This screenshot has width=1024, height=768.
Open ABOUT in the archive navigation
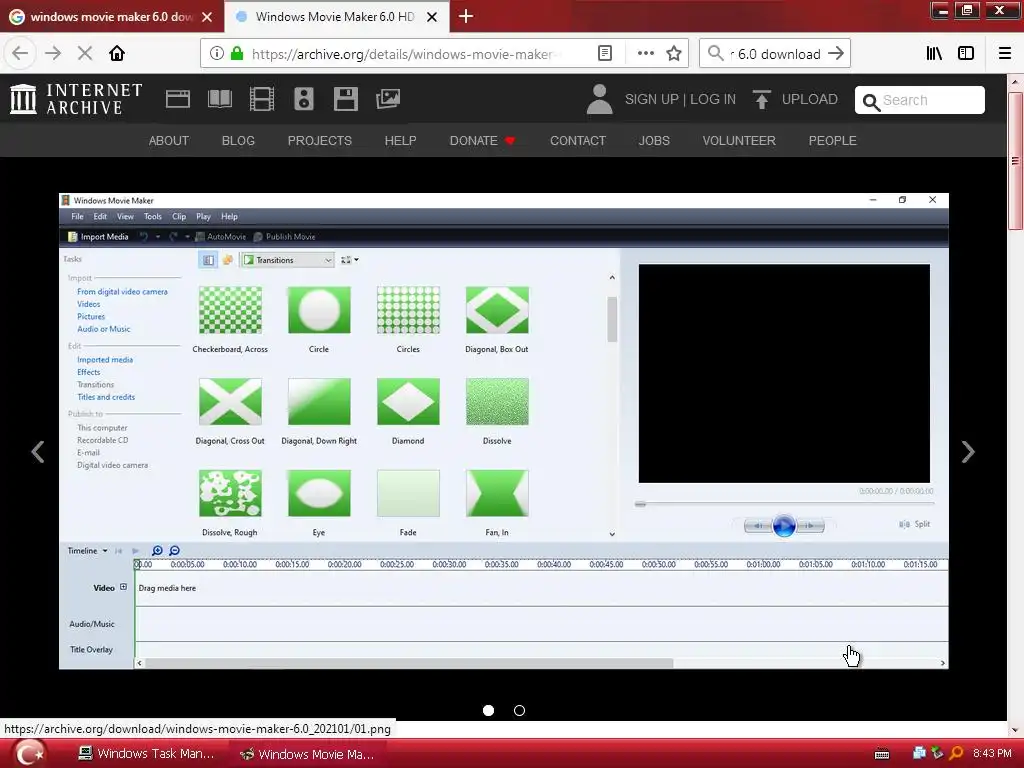click(x=168, y=140)
